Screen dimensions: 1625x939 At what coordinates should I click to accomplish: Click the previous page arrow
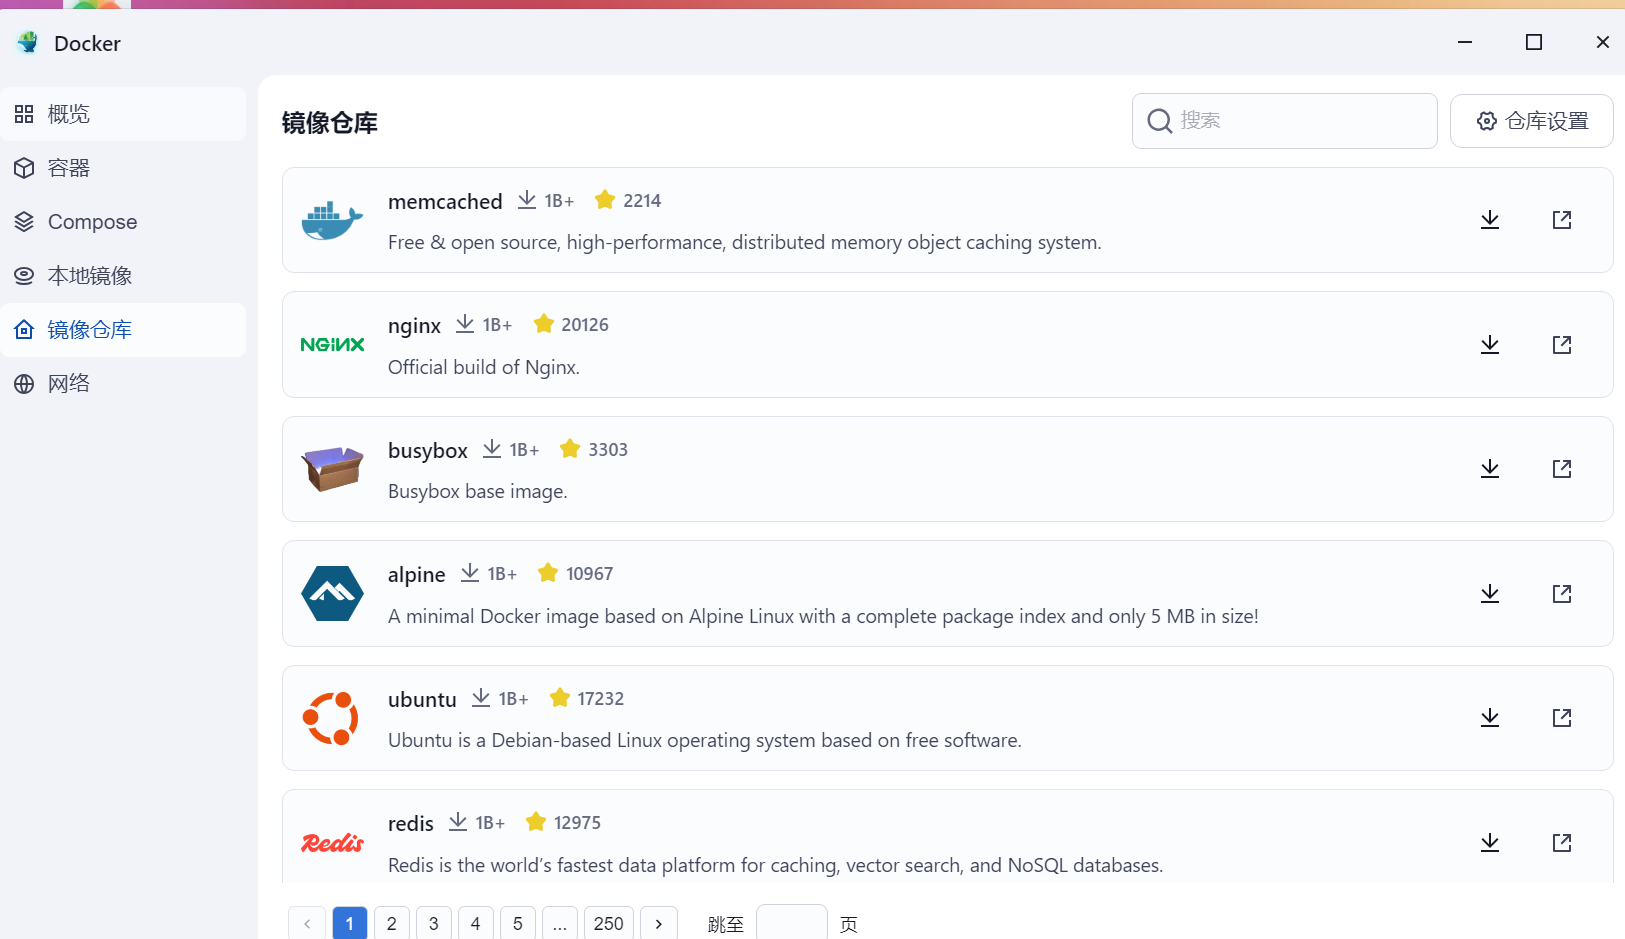click(x=307, y=923)
